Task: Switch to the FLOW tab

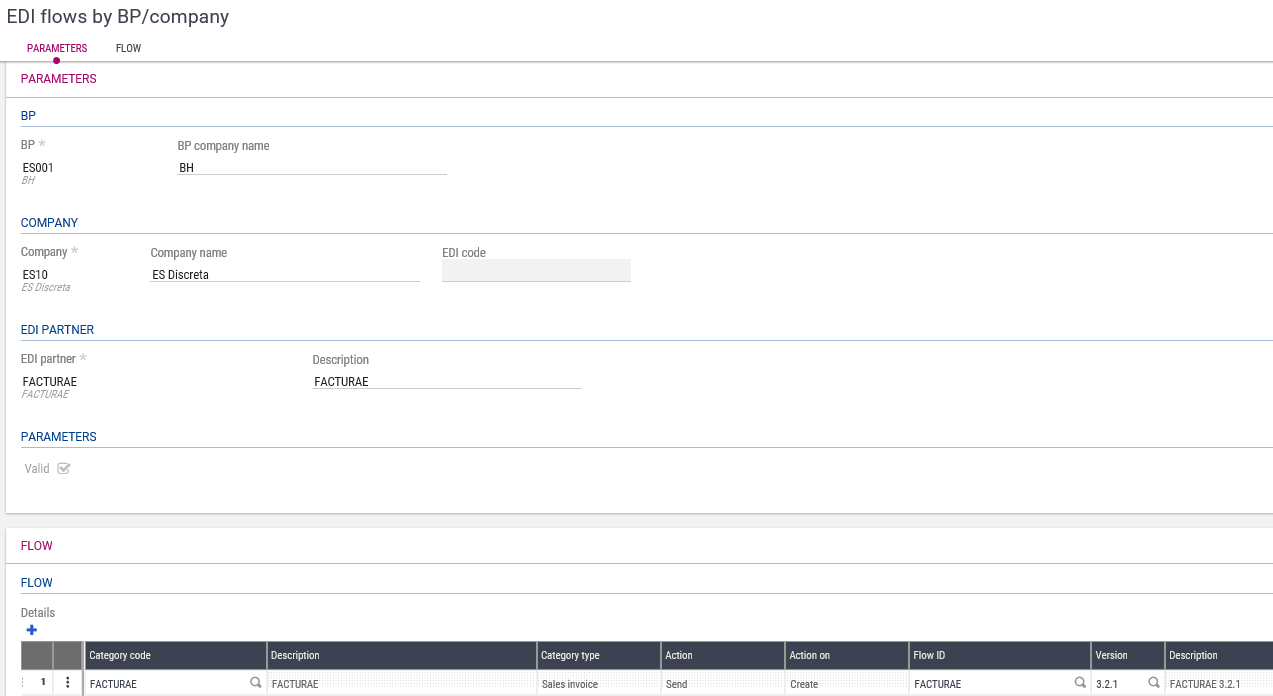Action: tap(128, 48)
